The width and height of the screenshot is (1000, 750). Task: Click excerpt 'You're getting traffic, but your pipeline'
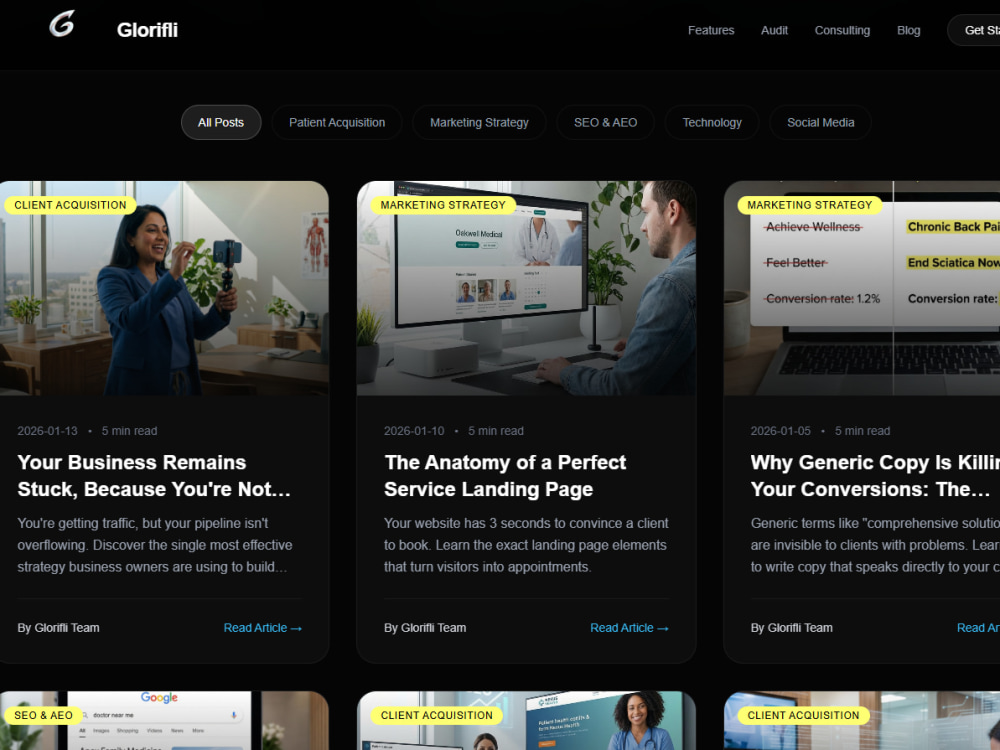(155, 545)
